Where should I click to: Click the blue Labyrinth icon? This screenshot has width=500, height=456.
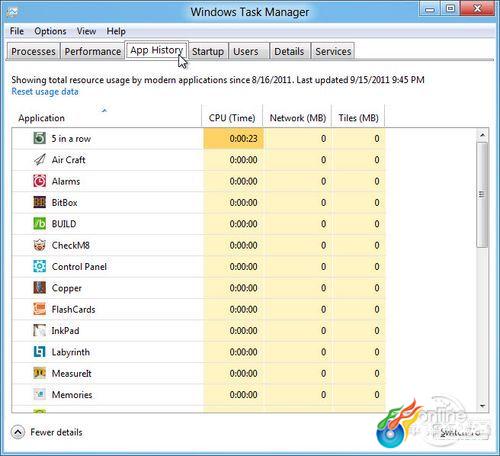click(x=40, y=352)
